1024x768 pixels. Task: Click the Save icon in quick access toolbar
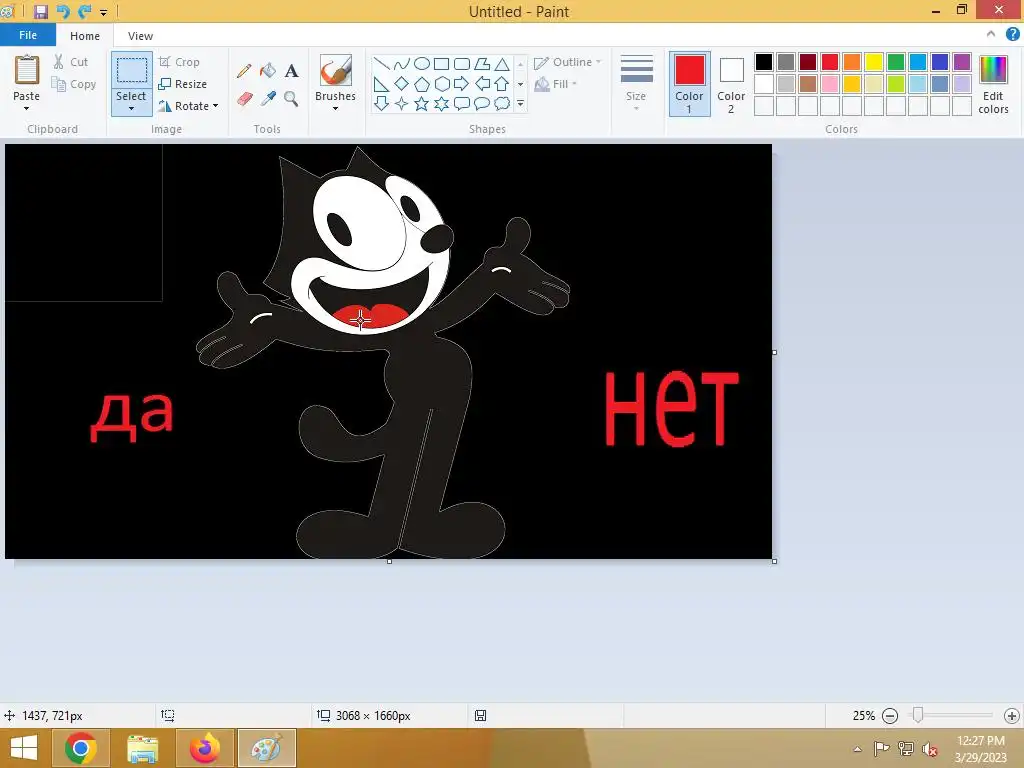coord(41,11)
